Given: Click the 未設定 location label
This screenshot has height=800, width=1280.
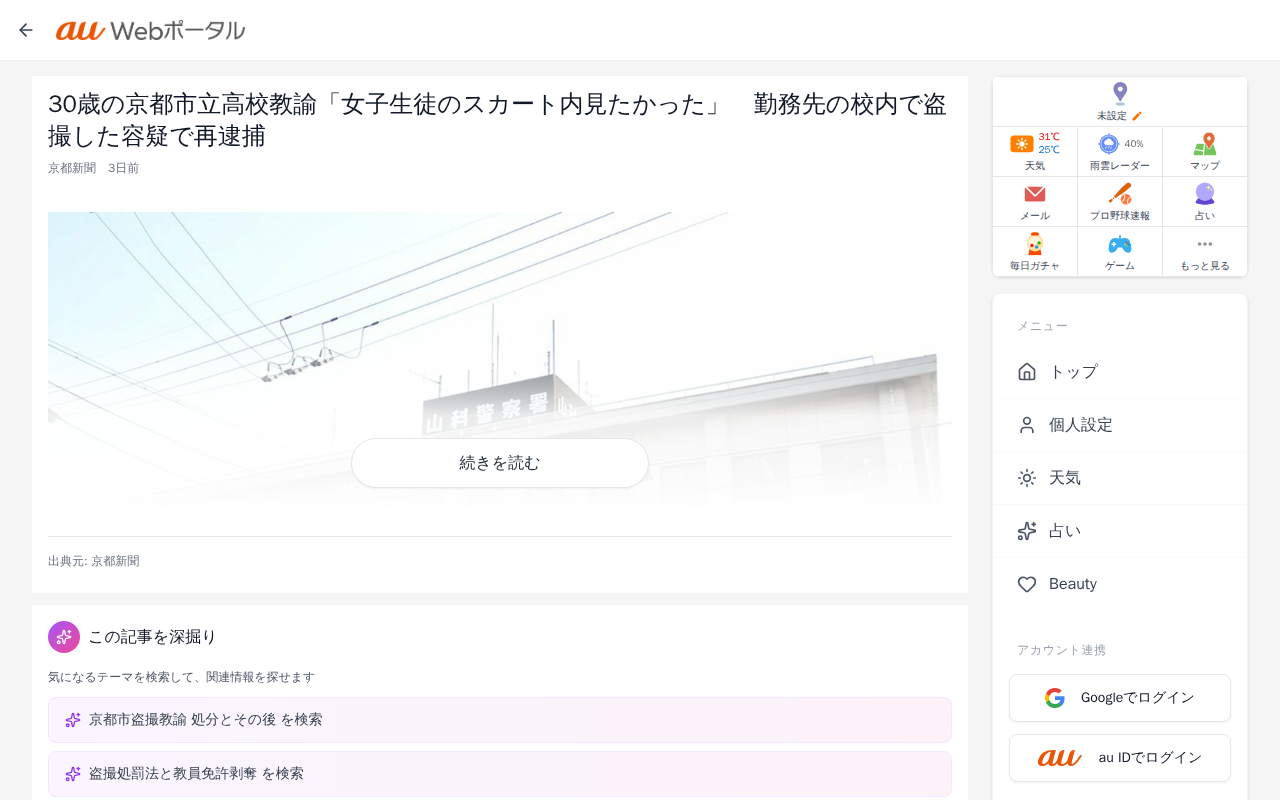Looking at the screenshot, I should click(1112, 116).
